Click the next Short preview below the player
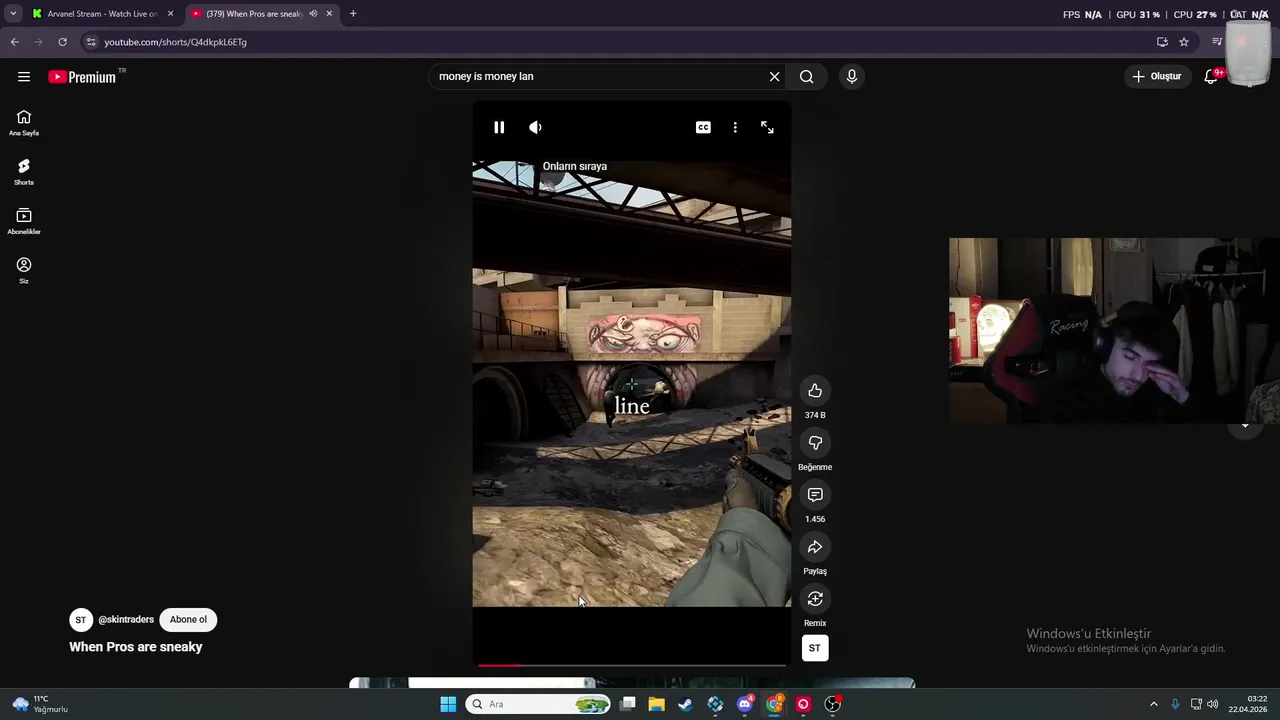 click(x=631, y=683)
